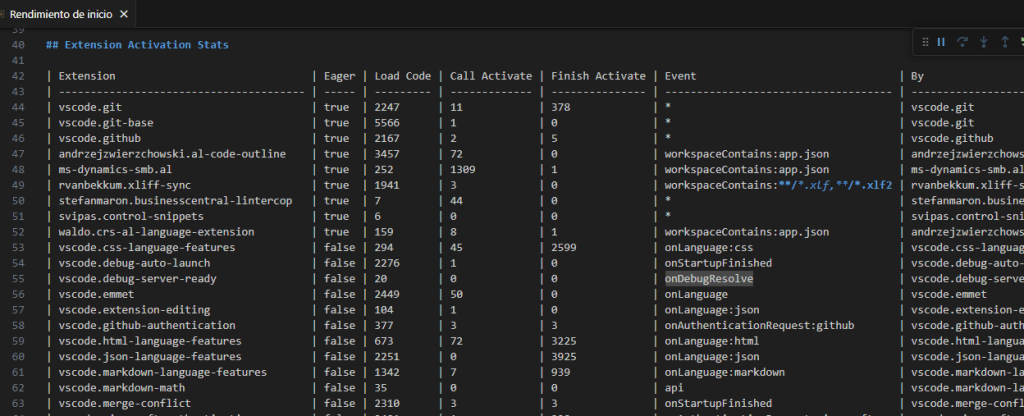Close the Rendimiento de inicio tab
This screenshot has width=1024, height=416.
tap(123, 13)
